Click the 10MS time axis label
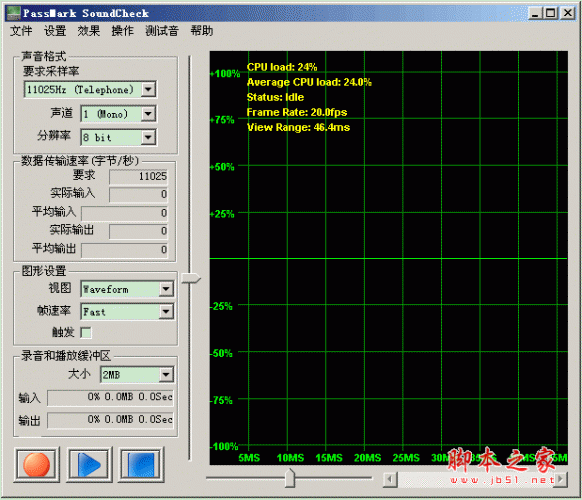 pyautogui.click(x=290, y=458)
